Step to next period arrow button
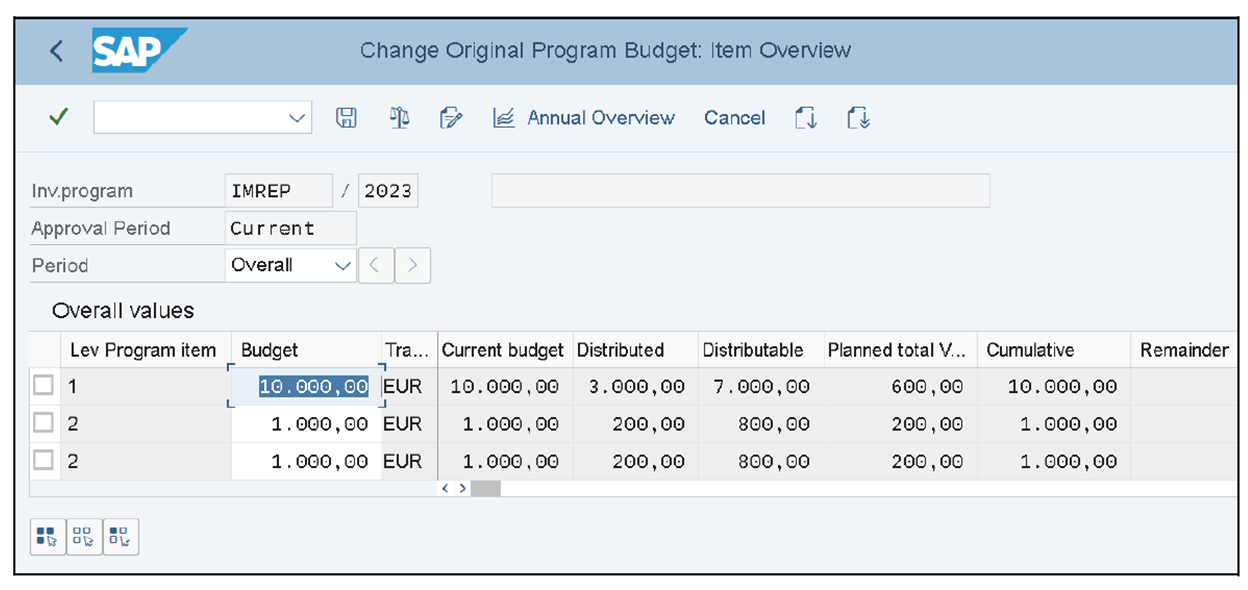 pos(412,265)
